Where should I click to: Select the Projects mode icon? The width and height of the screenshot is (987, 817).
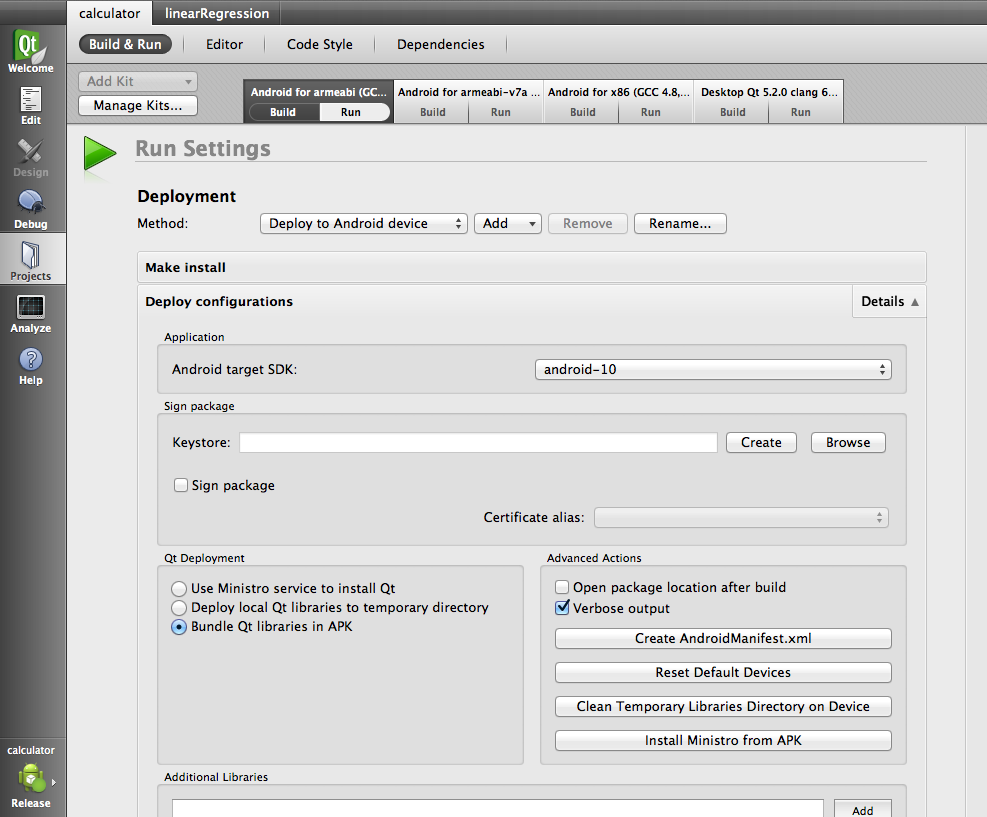tap(30, 261)
